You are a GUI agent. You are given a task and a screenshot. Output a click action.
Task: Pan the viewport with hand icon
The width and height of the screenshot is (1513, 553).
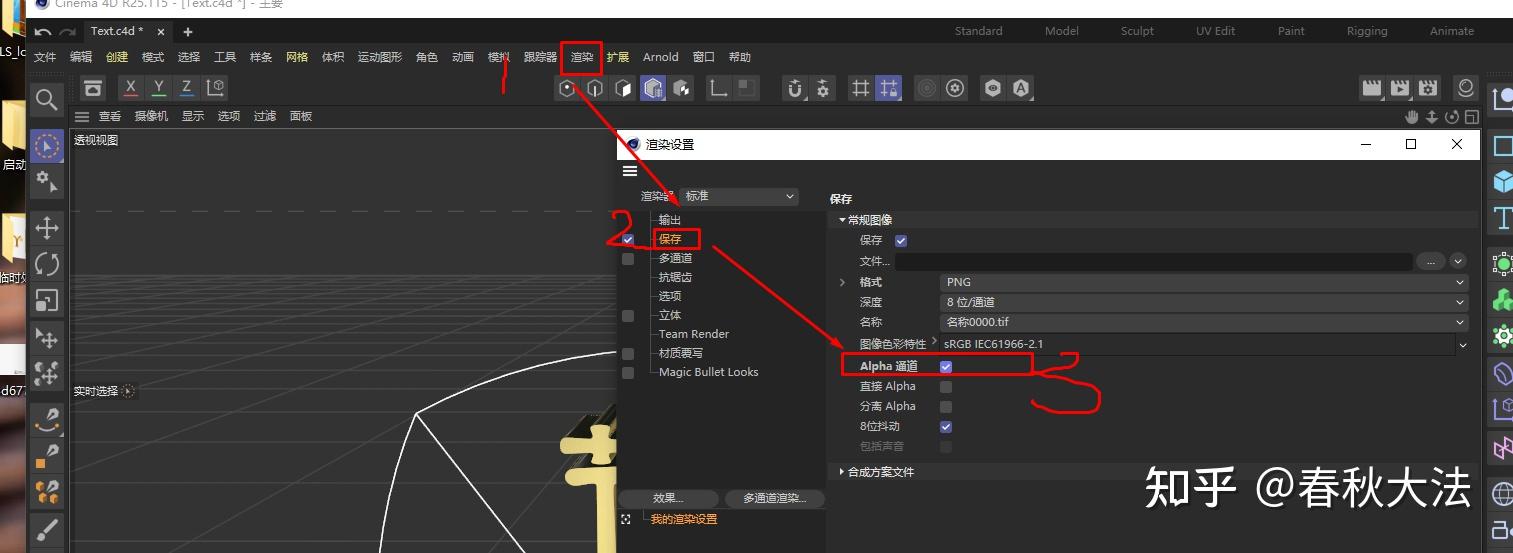click(x=1413, y=117)
